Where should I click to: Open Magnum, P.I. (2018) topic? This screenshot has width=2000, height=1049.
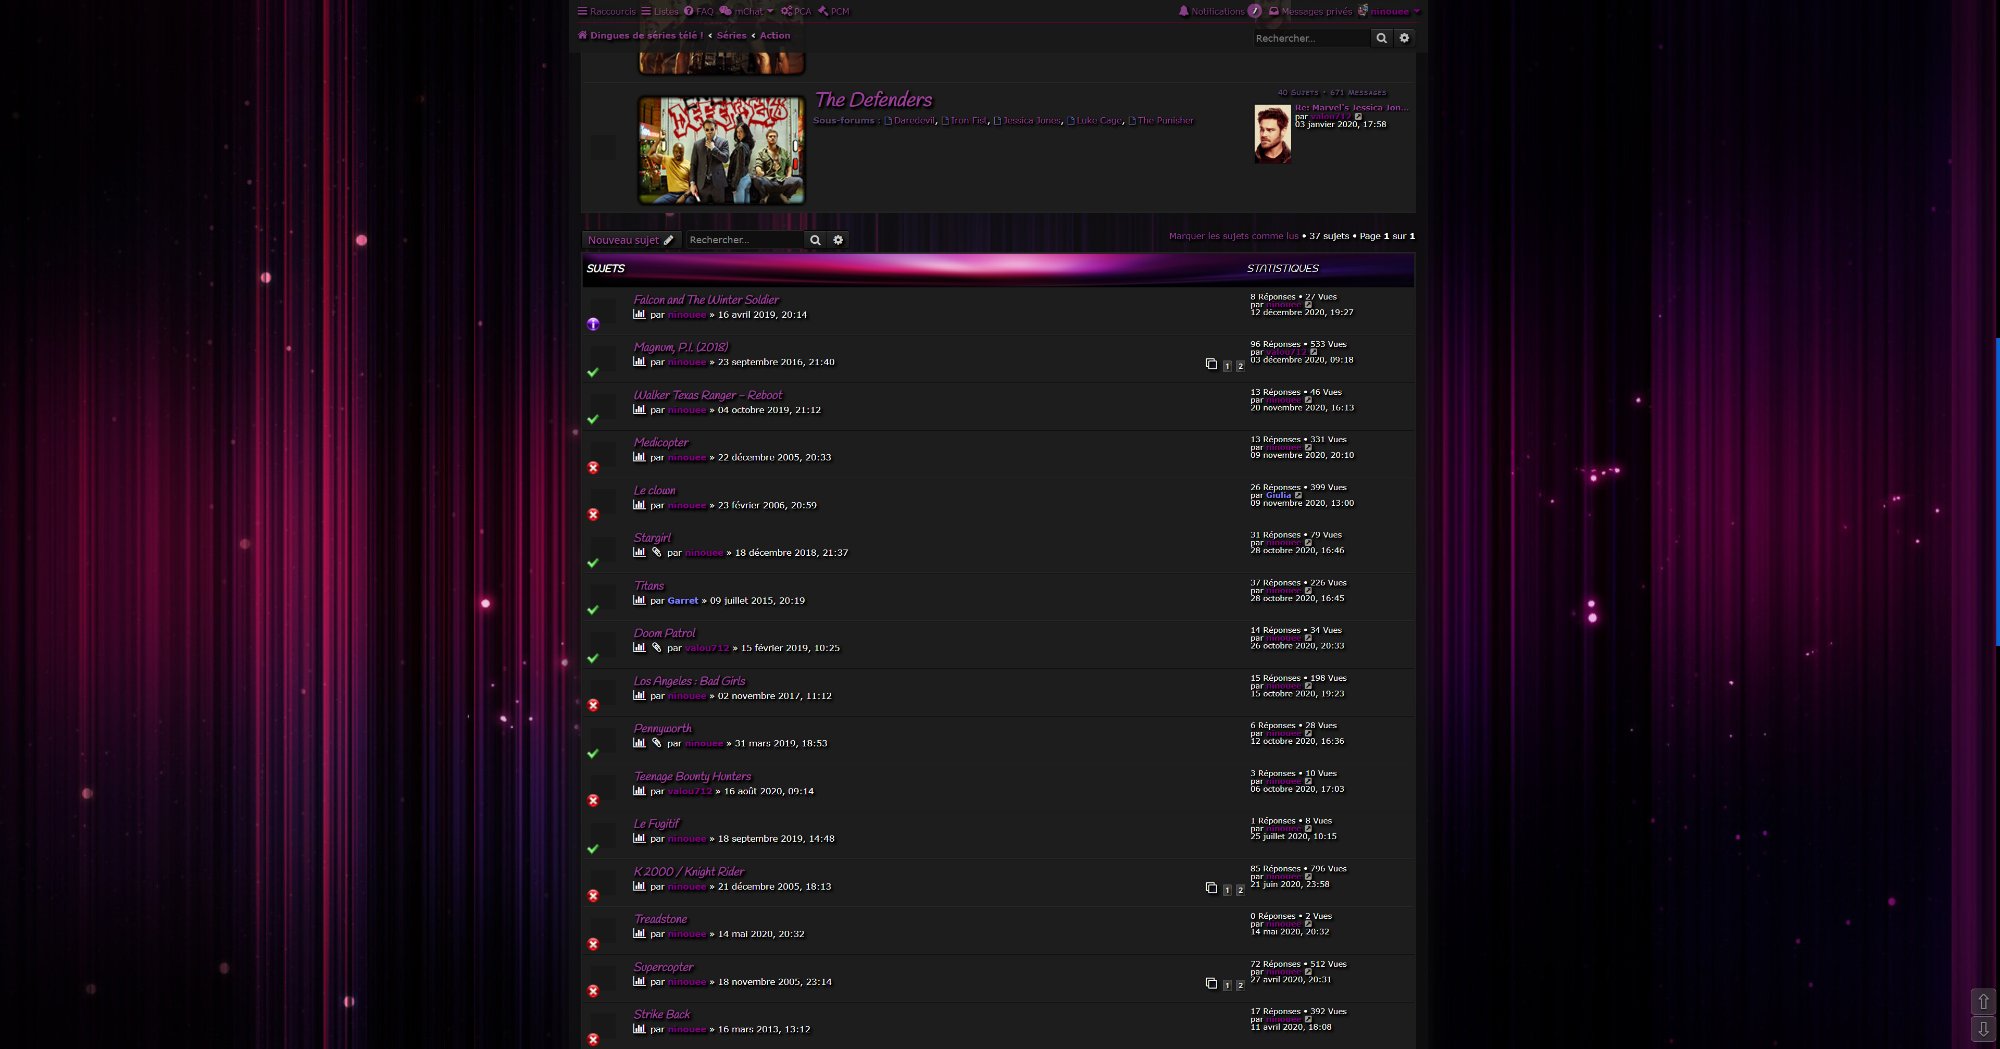pos(681,347)
